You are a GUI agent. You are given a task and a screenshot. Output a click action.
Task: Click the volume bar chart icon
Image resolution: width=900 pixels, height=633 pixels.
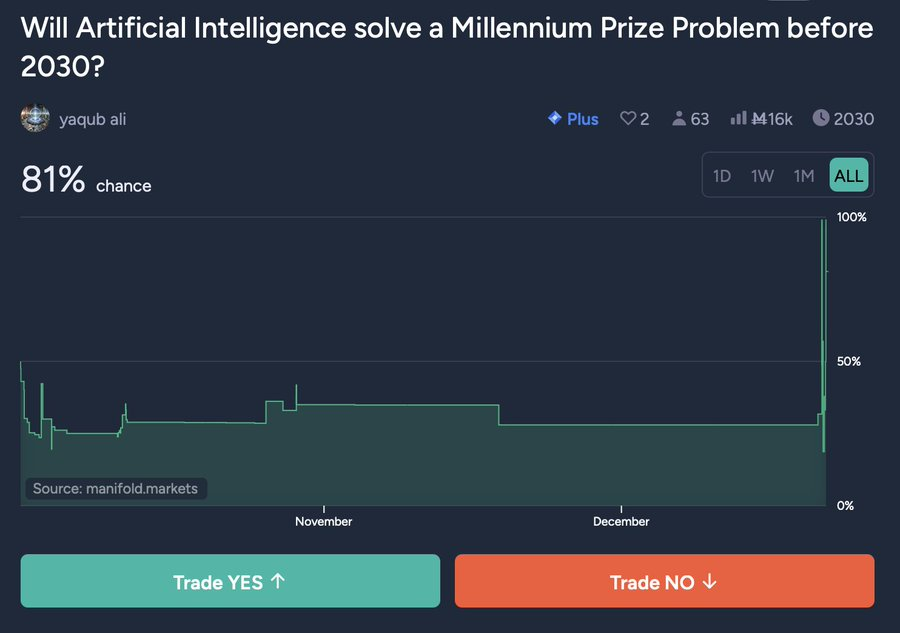pyautogui.click(x=738, y=118)
